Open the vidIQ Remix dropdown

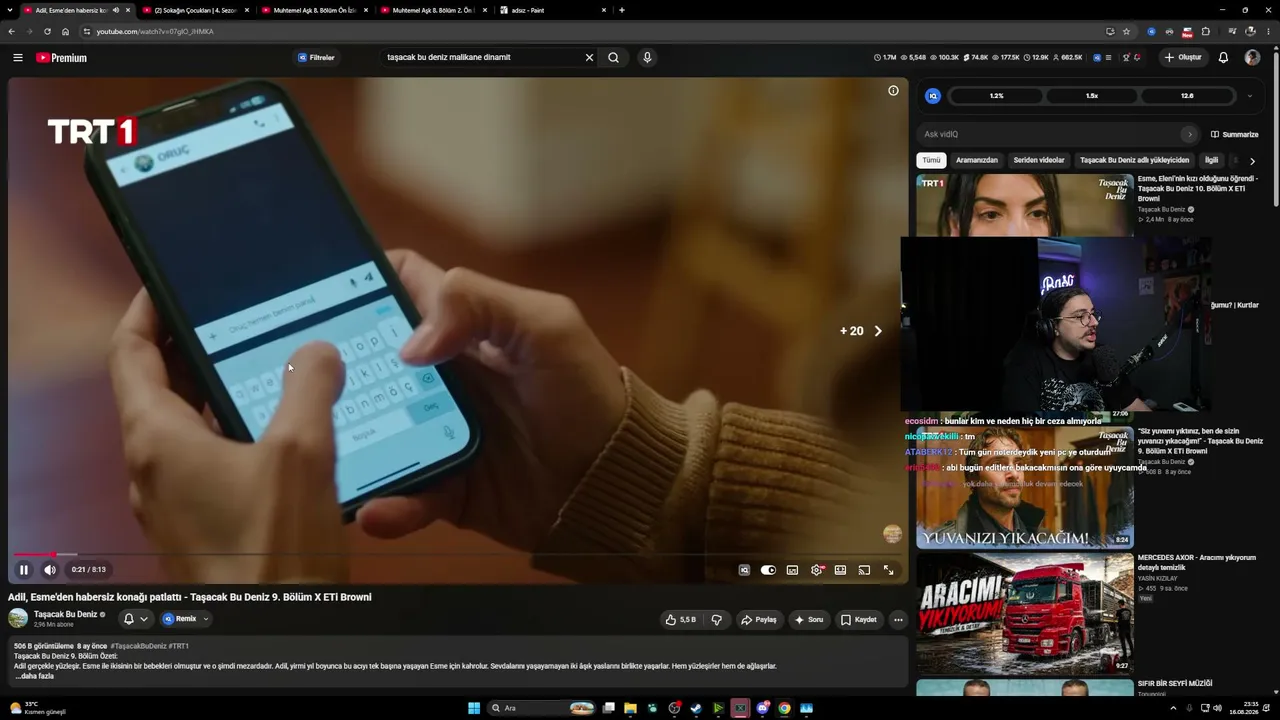point(186,619)
